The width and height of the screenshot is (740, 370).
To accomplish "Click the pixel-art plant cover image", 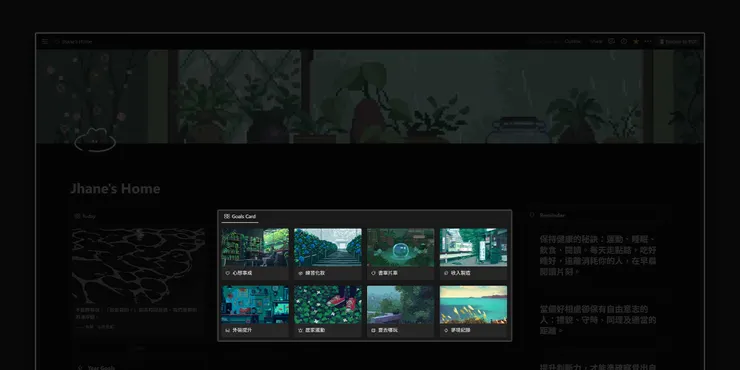I will pos(370,96).
